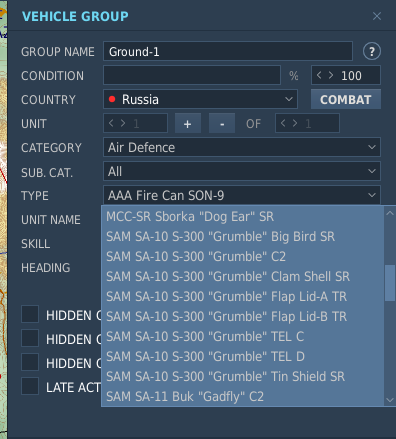Click the Group Name input field
This screenshot has height=439, width=396.
228,51
